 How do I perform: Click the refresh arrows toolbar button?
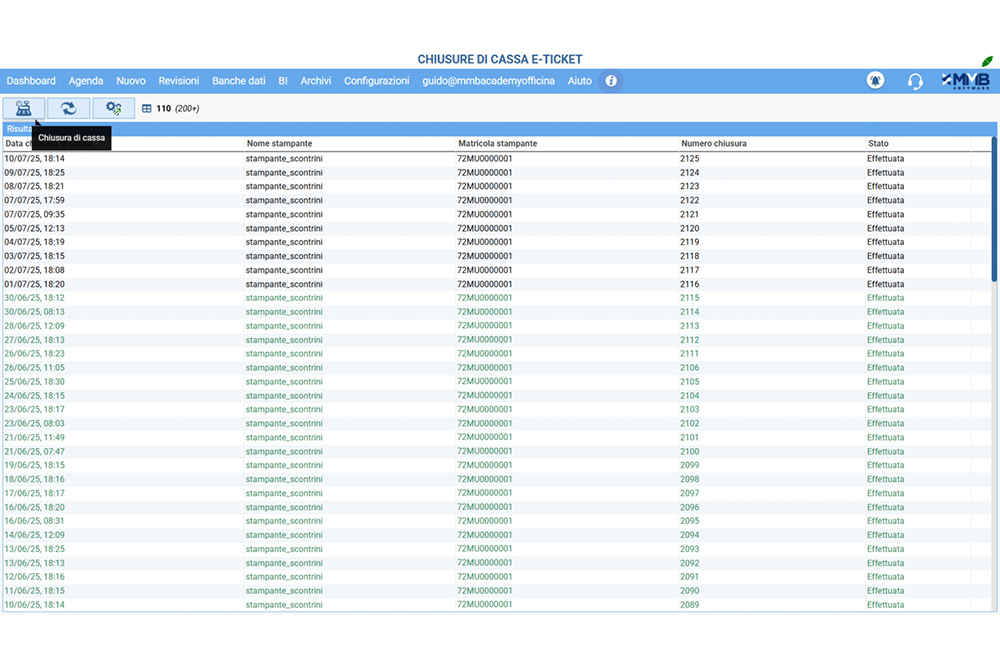coord(68,108)
